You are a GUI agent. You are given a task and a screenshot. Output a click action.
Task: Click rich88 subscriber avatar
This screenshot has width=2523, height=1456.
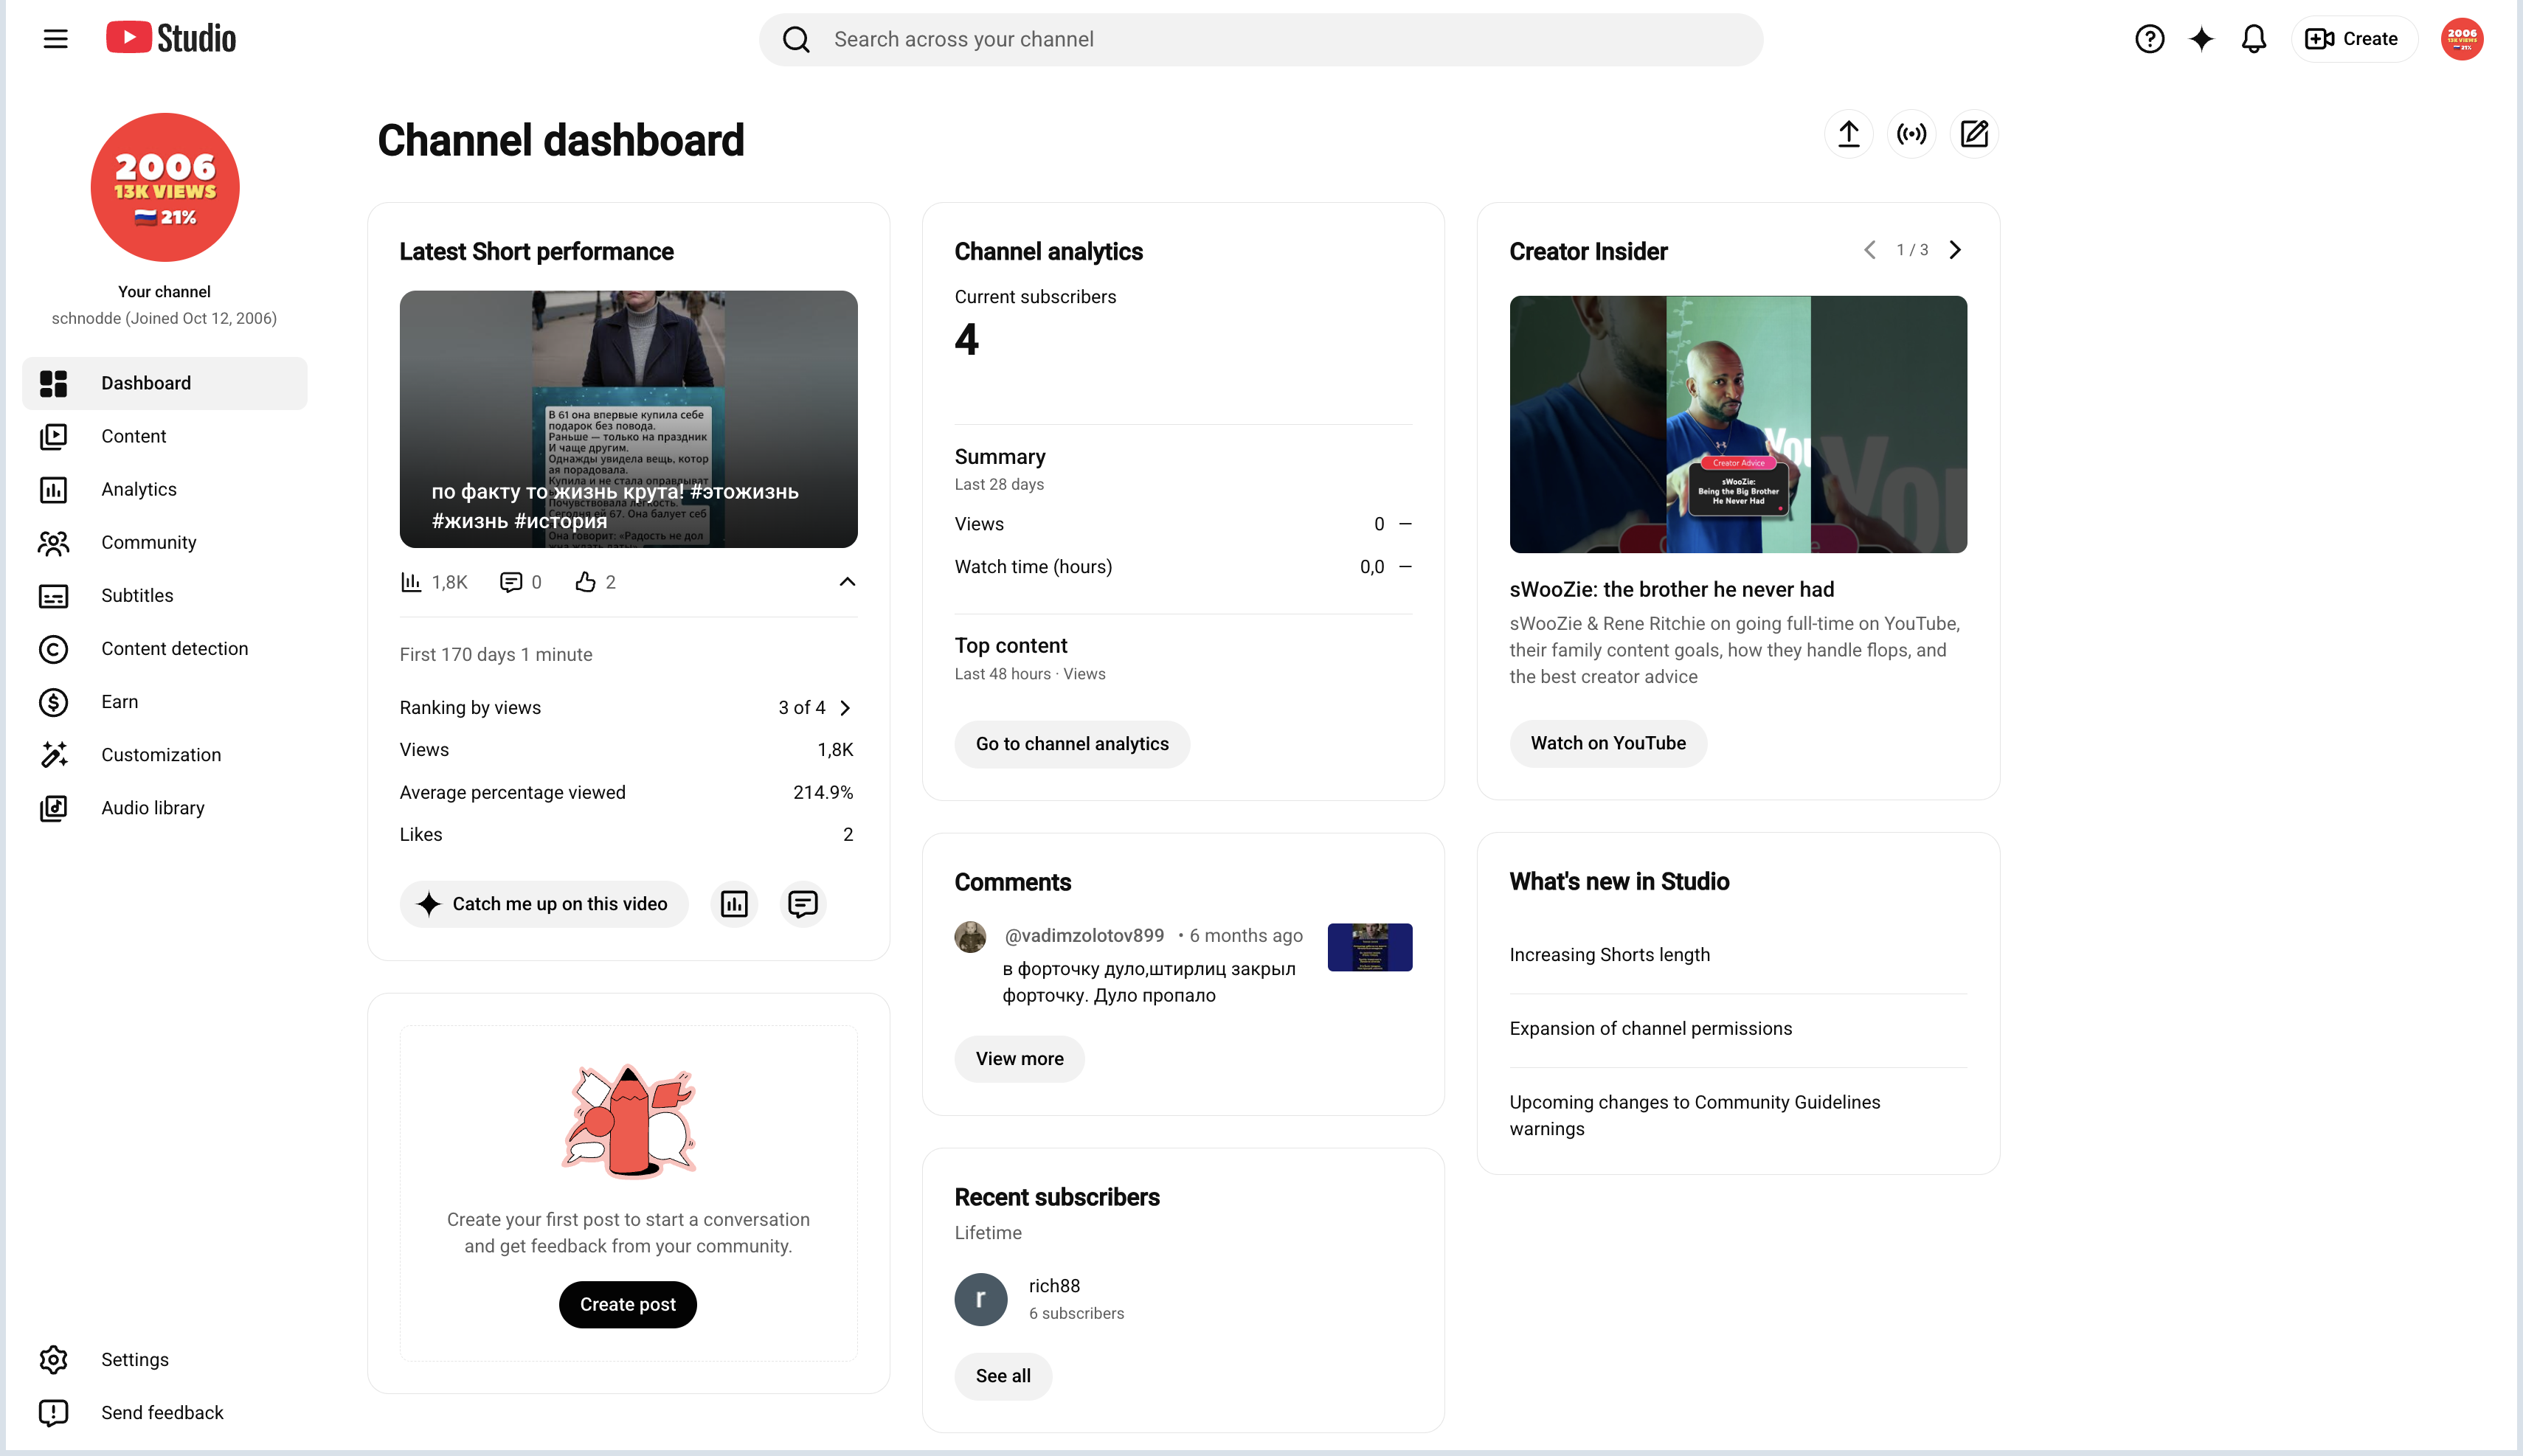click(981, 1299)
